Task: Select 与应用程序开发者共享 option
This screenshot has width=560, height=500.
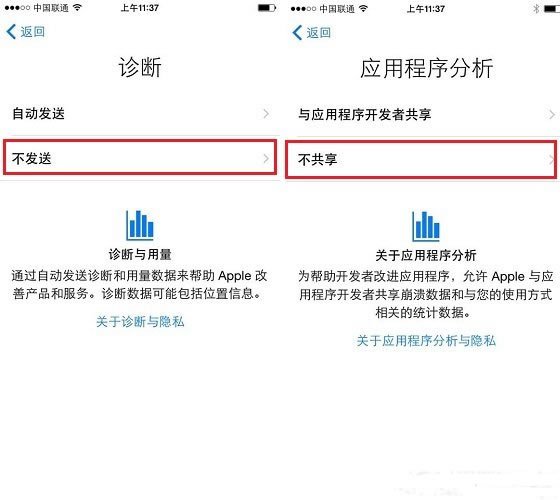Action: point(423,115)
